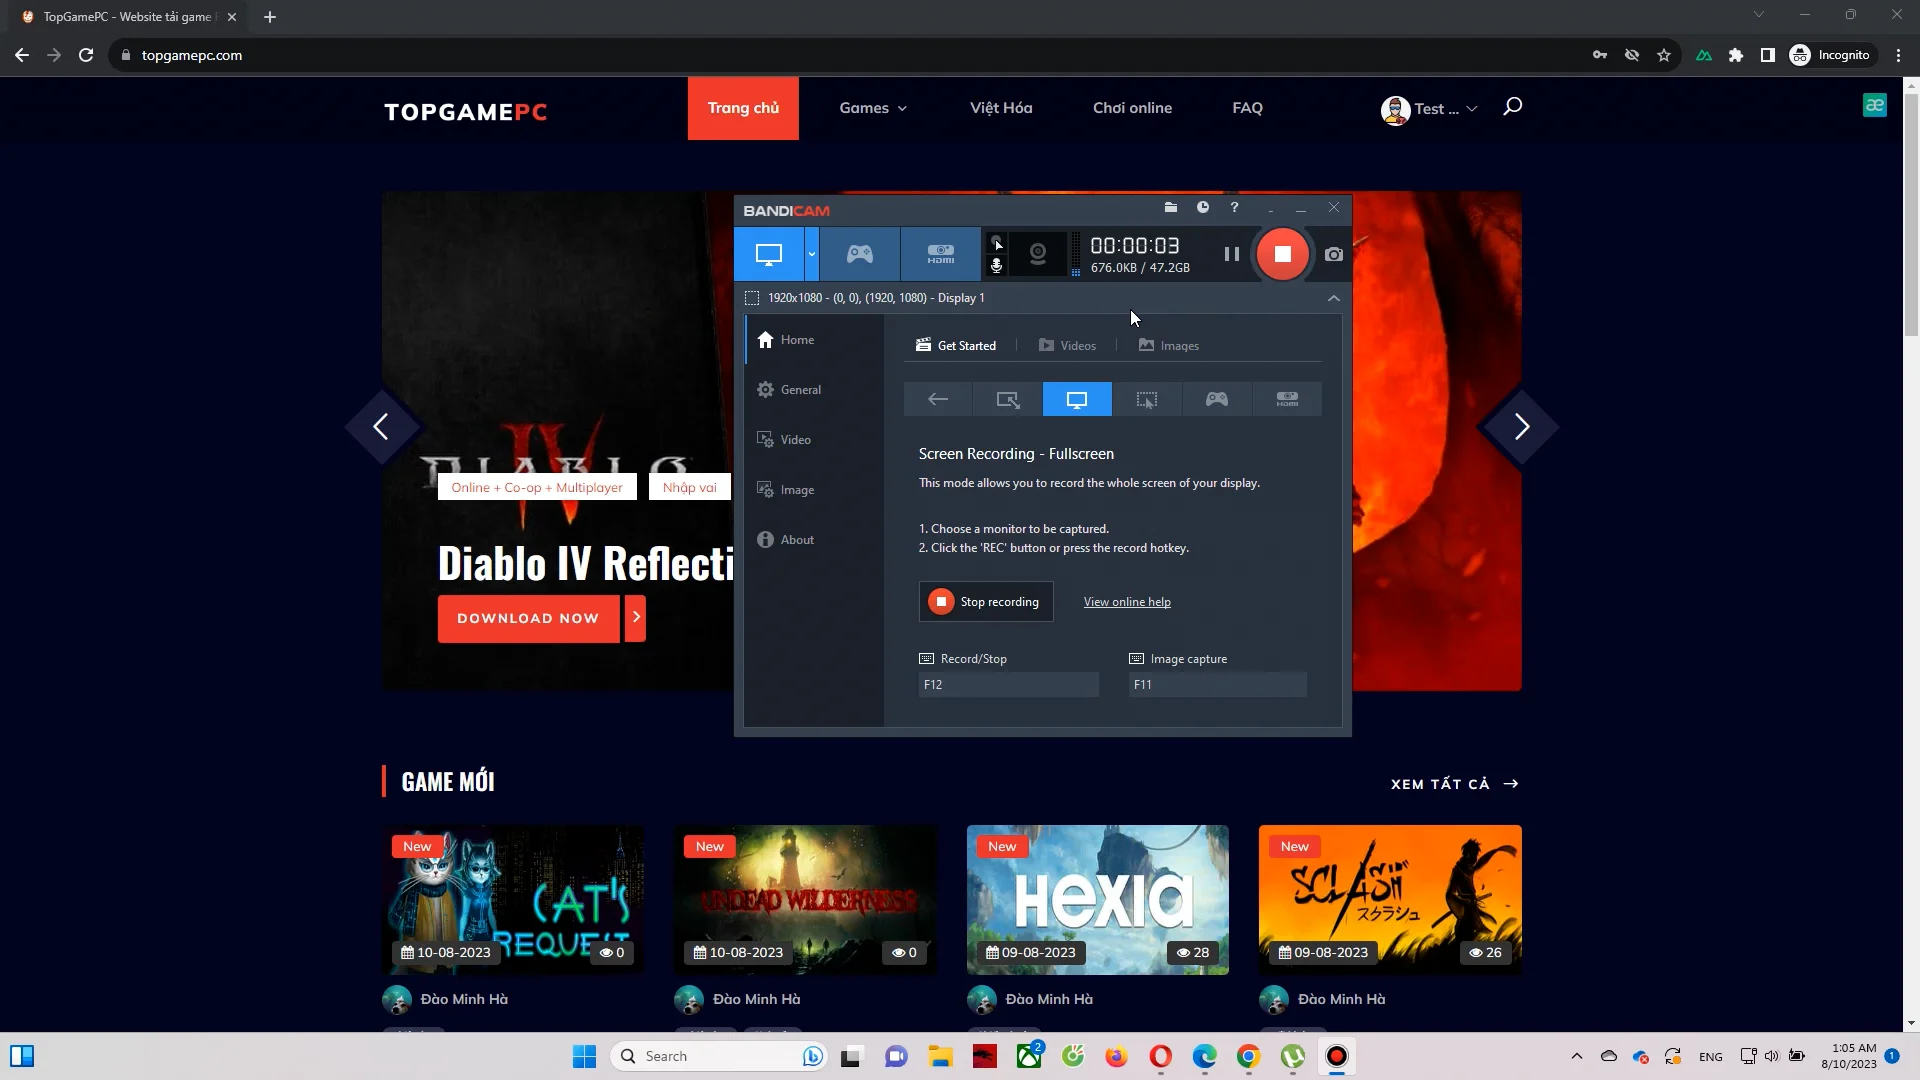This screenshot has width=1920, height=1080.
Task: Collapse Bandicam panel with up chevron
Action: pyautogui.click(x=1333, y=298)
